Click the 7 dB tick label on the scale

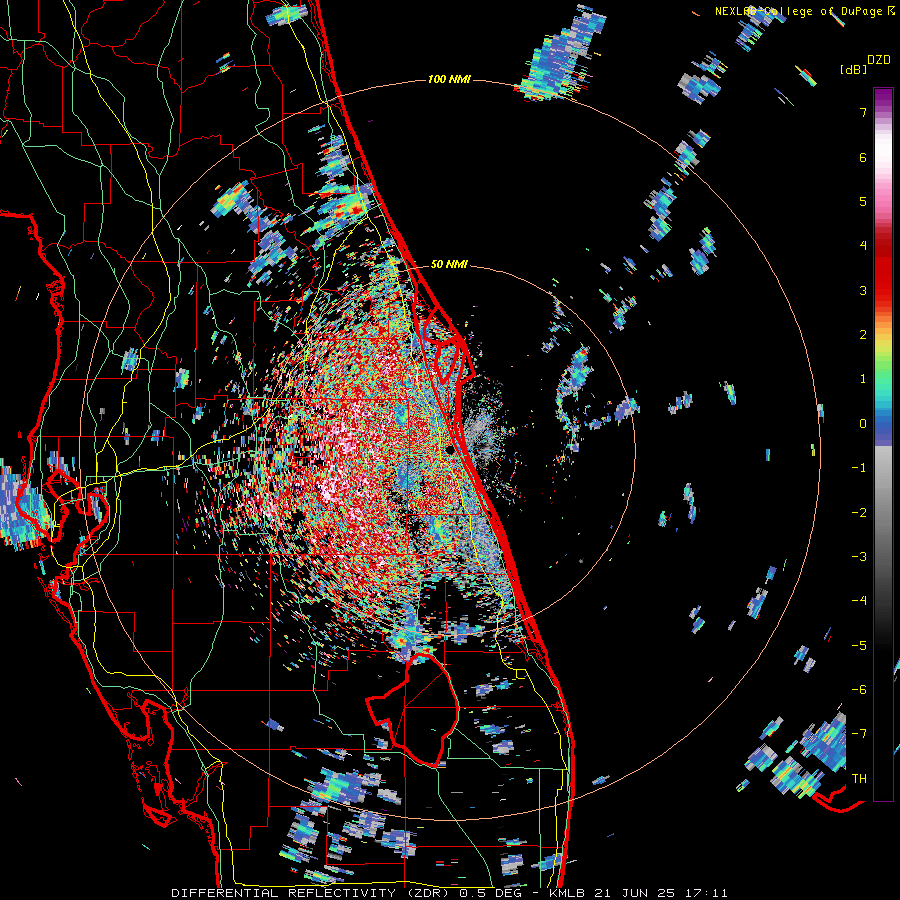pos(863,112)
